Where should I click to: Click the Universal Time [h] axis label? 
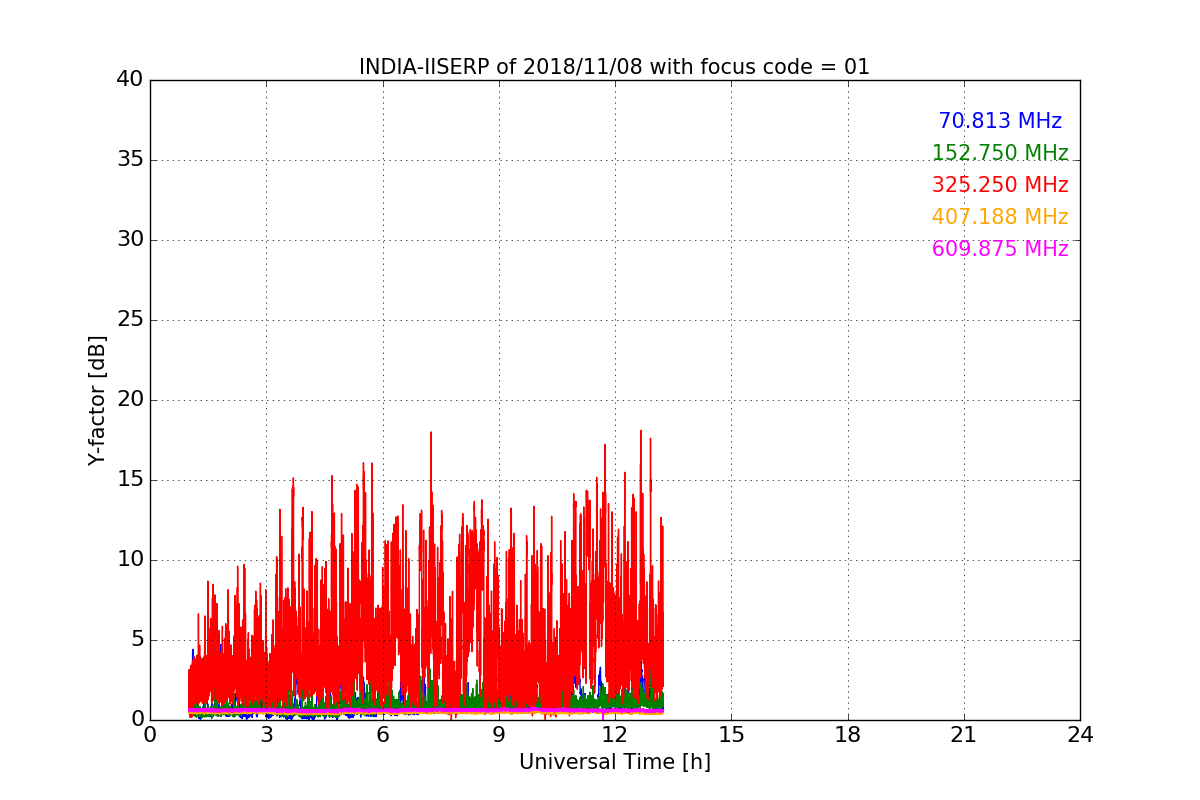click(614, 762)
